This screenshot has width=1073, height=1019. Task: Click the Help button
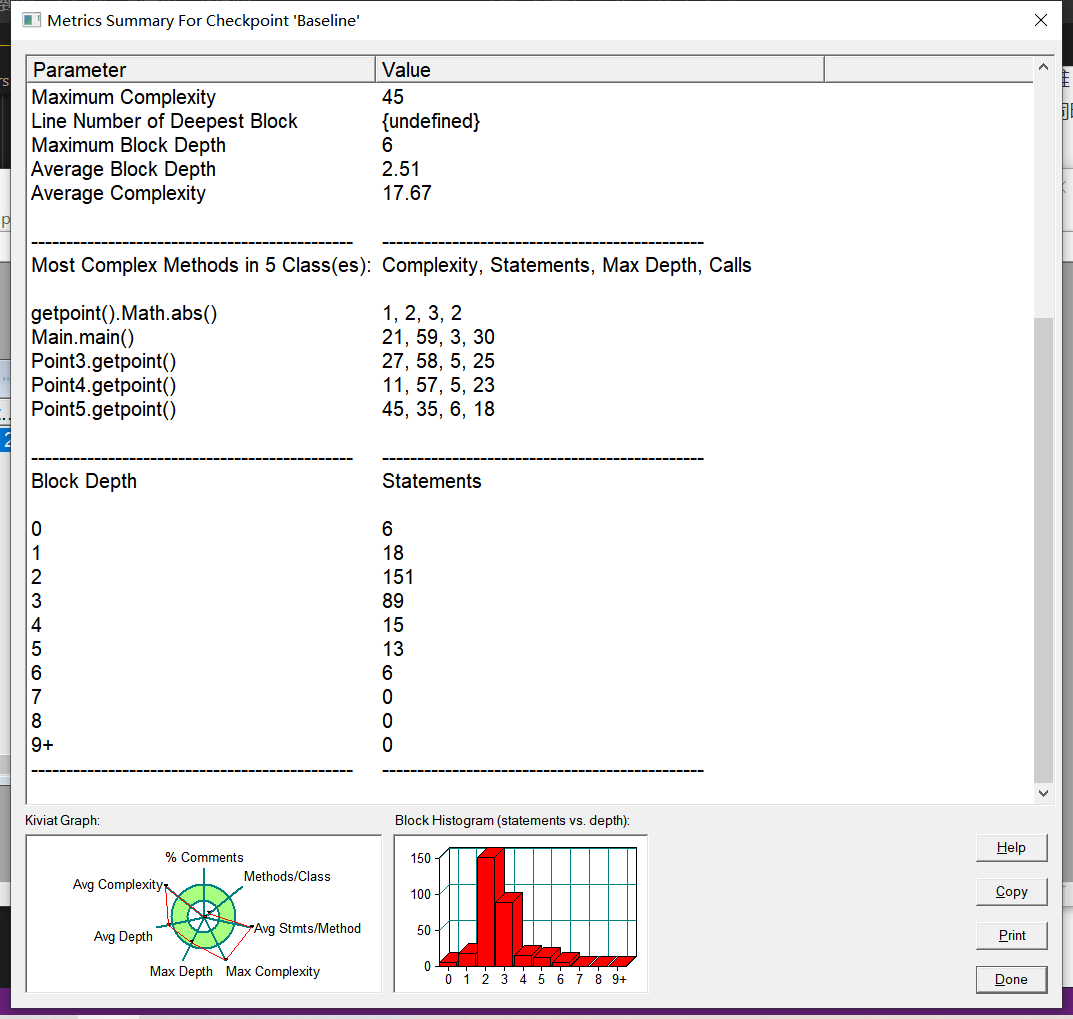point(1011,848)
